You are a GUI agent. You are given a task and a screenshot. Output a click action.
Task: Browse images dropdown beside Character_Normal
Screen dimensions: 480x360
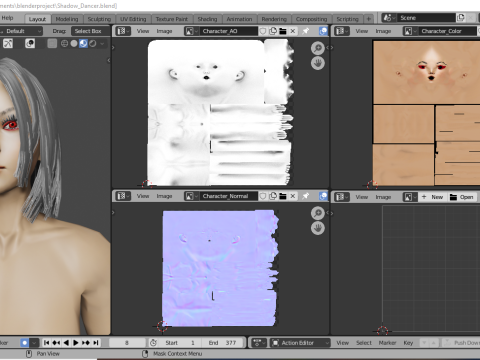pos(192,196)
